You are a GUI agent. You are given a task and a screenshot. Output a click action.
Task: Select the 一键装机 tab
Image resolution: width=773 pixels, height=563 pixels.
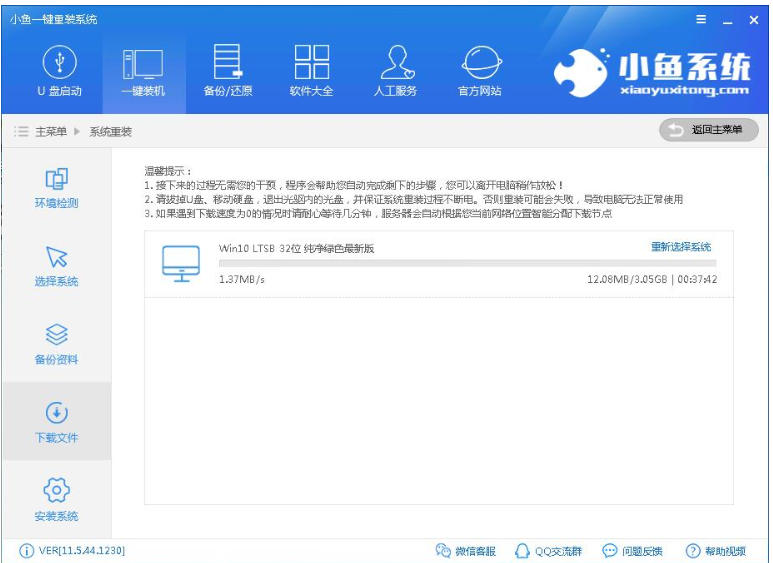click(x=143, y=73)
